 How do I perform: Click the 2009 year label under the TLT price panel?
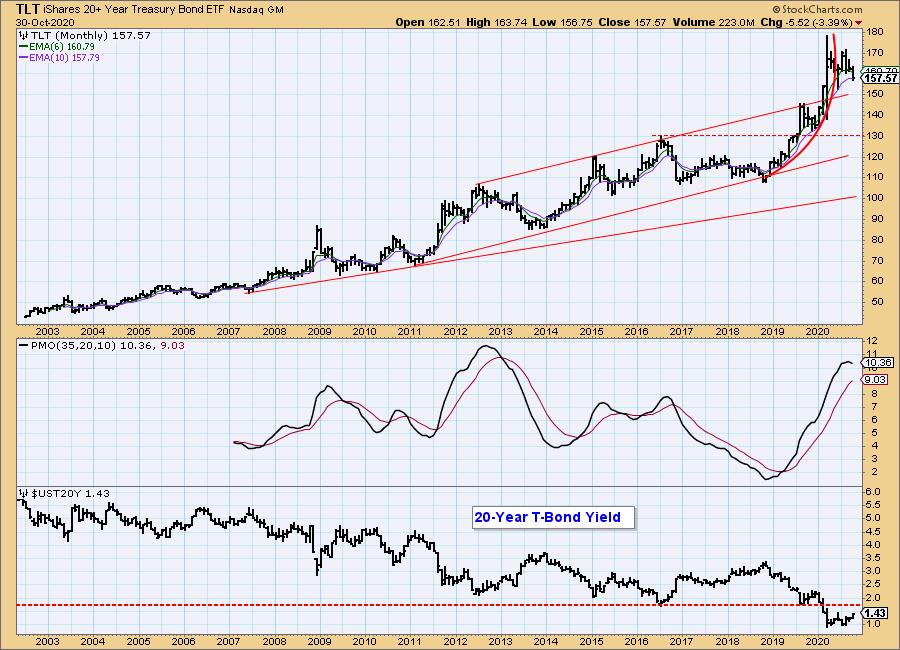pyautogui.click(x=319, y=331)
